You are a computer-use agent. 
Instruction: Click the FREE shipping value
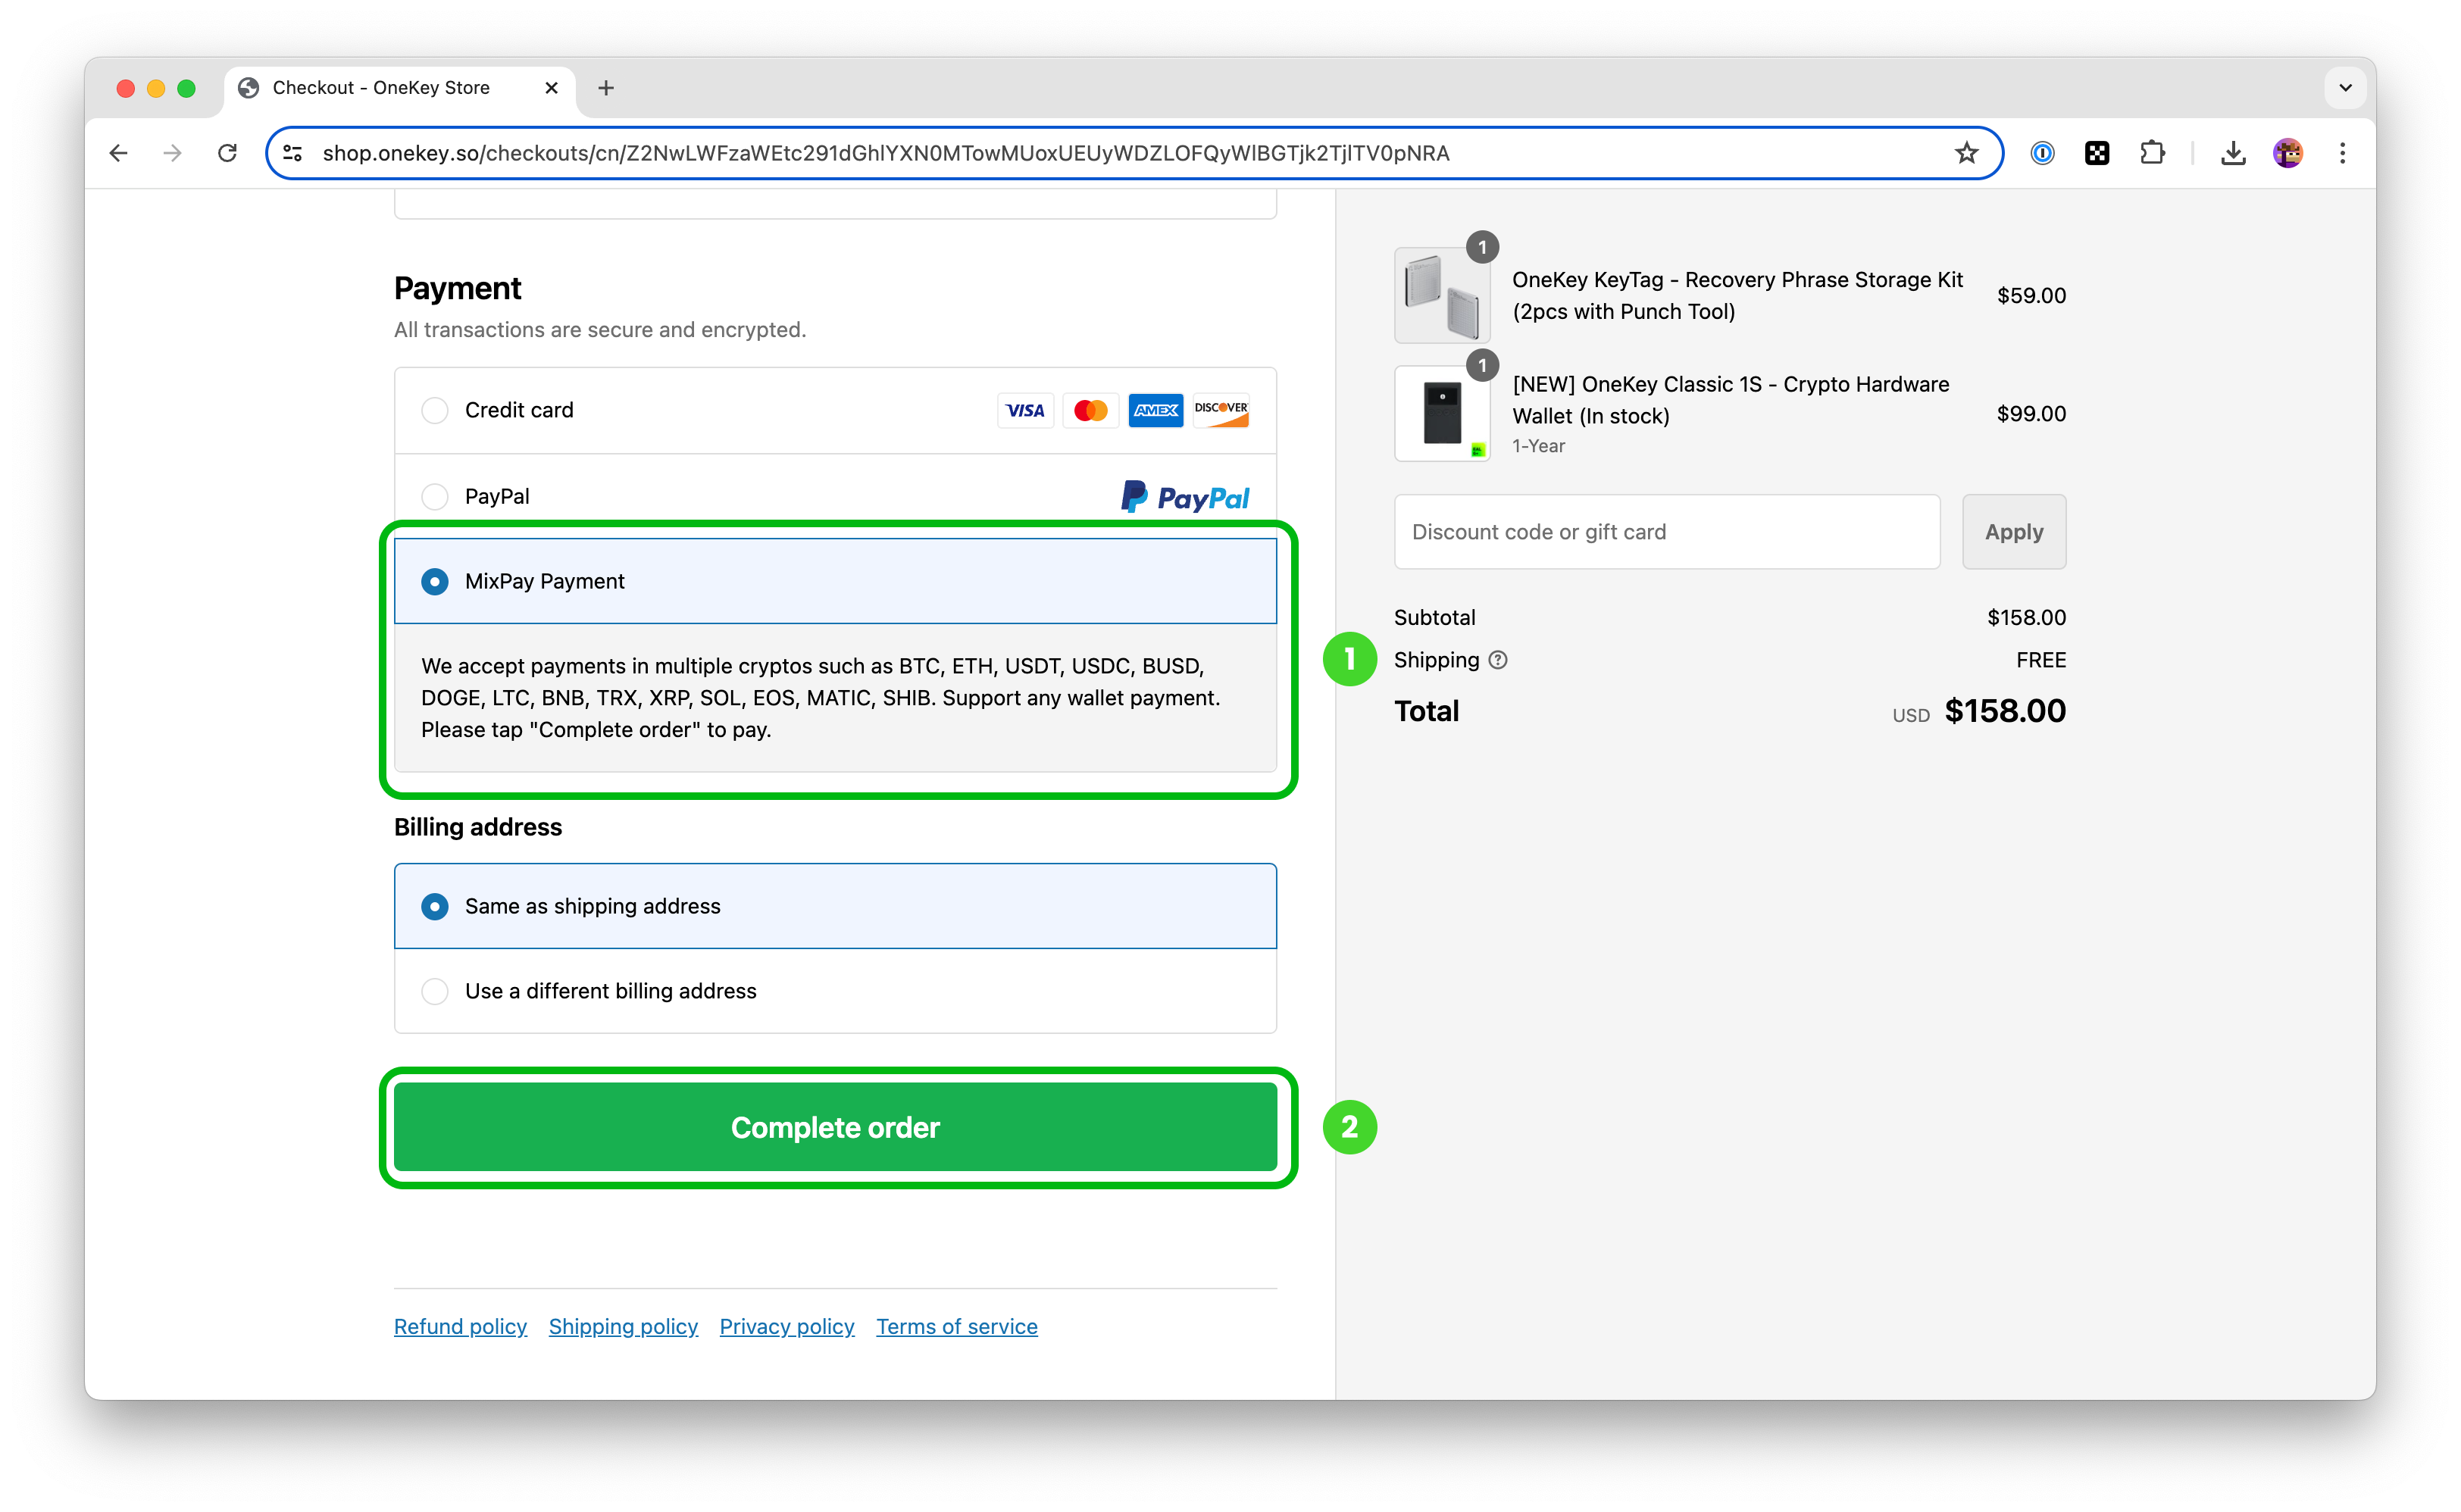point(2041,660)
